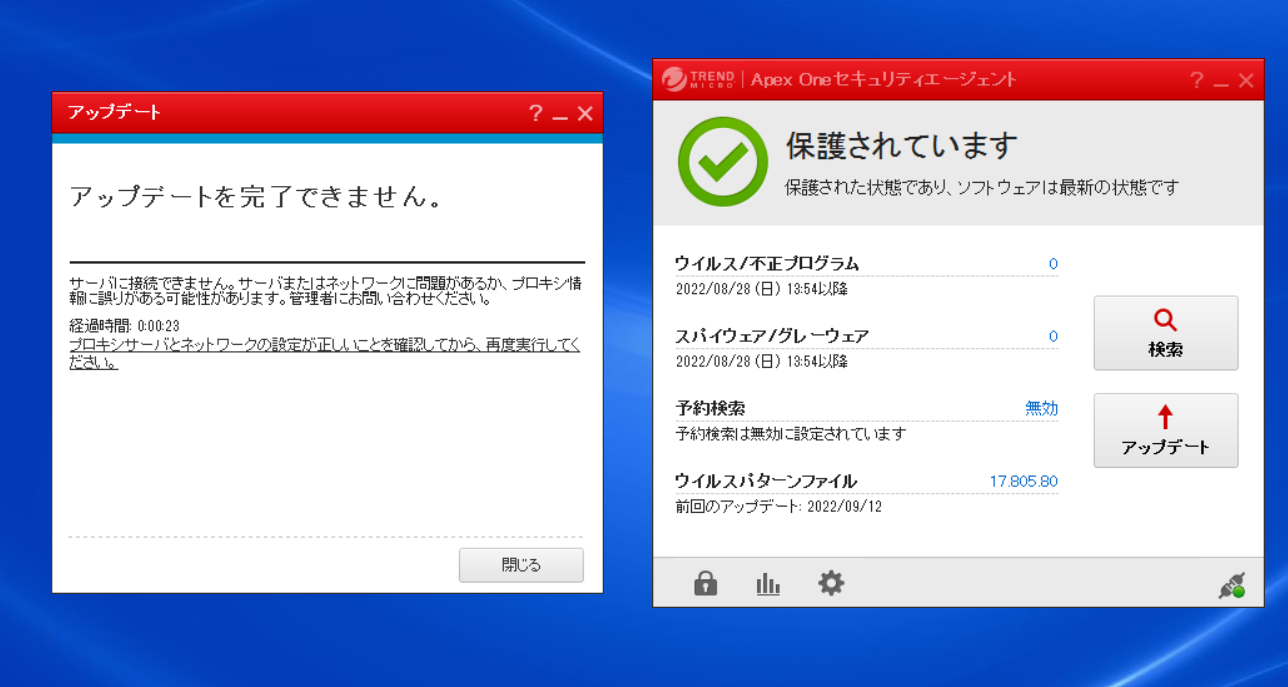Open help in the アップデート dialog
The height and width of the screenshot is (687, 1288).
coord(538,113)
